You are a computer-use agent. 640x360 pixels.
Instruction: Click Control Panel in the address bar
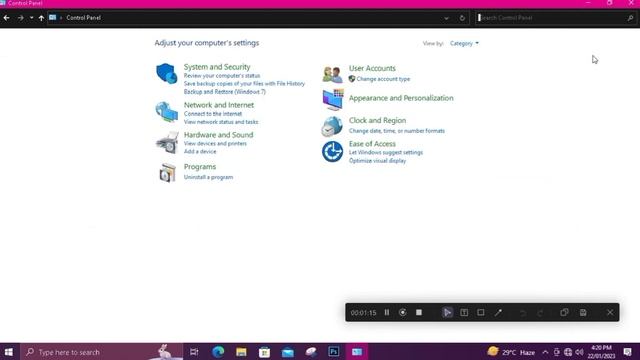[83, 18]
